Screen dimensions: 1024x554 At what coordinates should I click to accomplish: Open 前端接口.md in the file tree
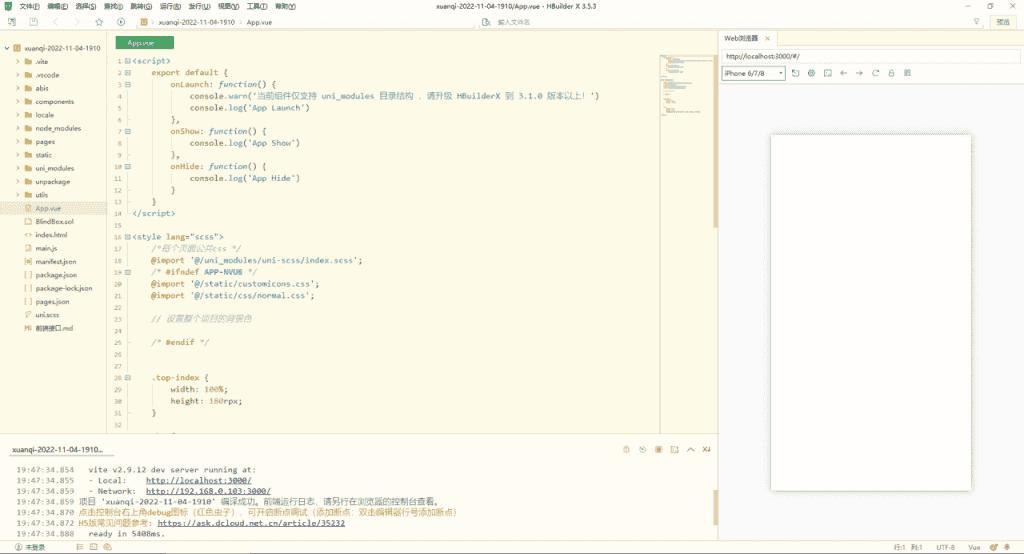click(x=54, y=329)
